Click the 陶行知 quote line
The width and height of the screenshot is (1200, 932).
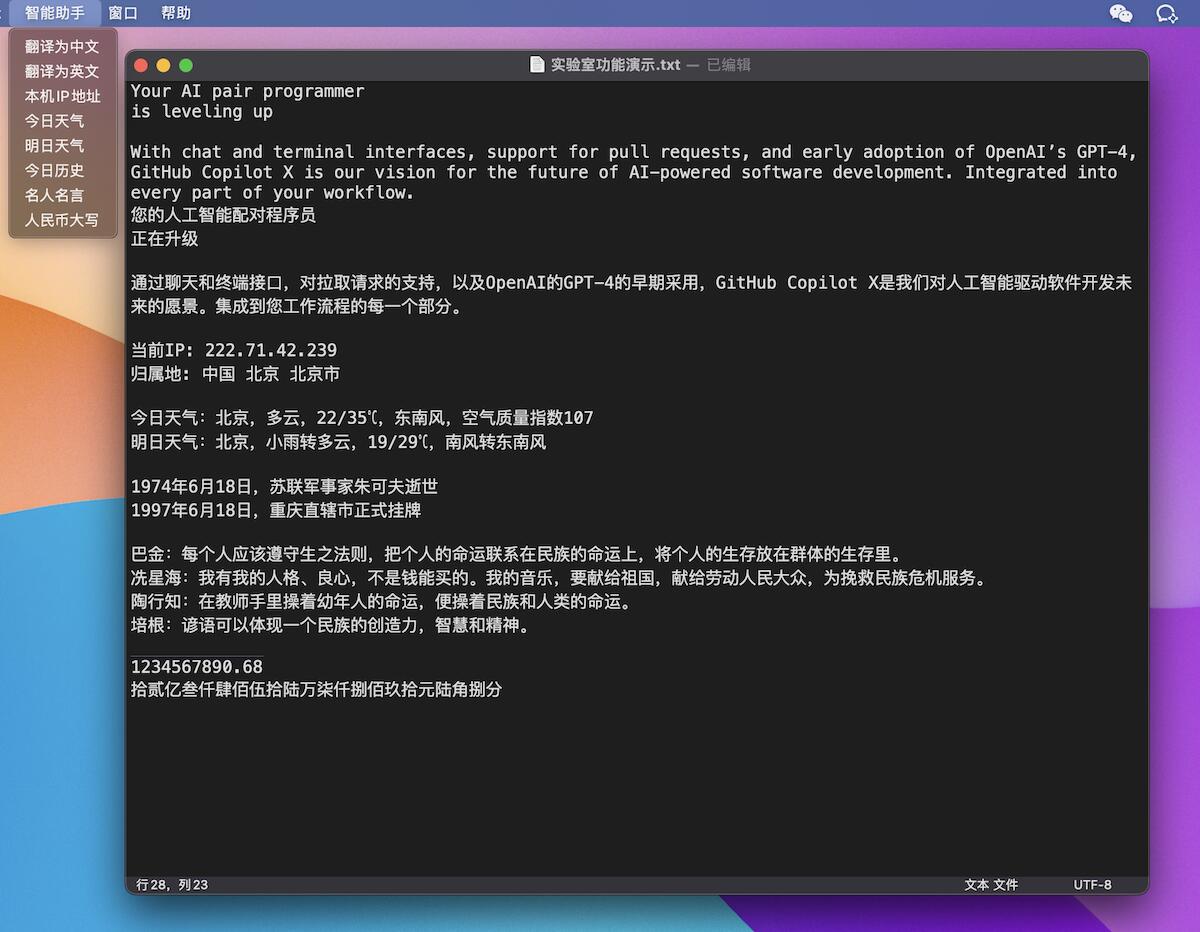click(384, 602)
